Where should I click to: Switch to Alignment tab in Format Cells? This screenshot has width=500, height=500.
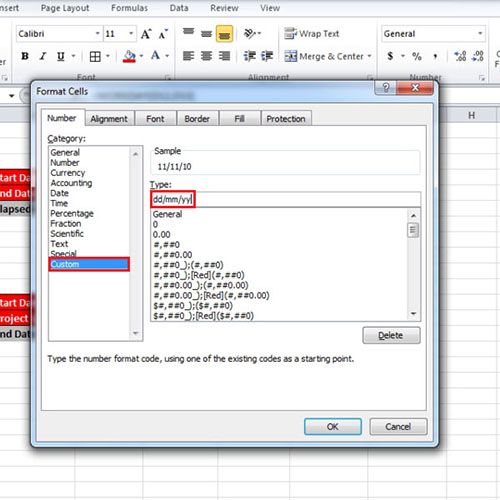tap(109, 119)
